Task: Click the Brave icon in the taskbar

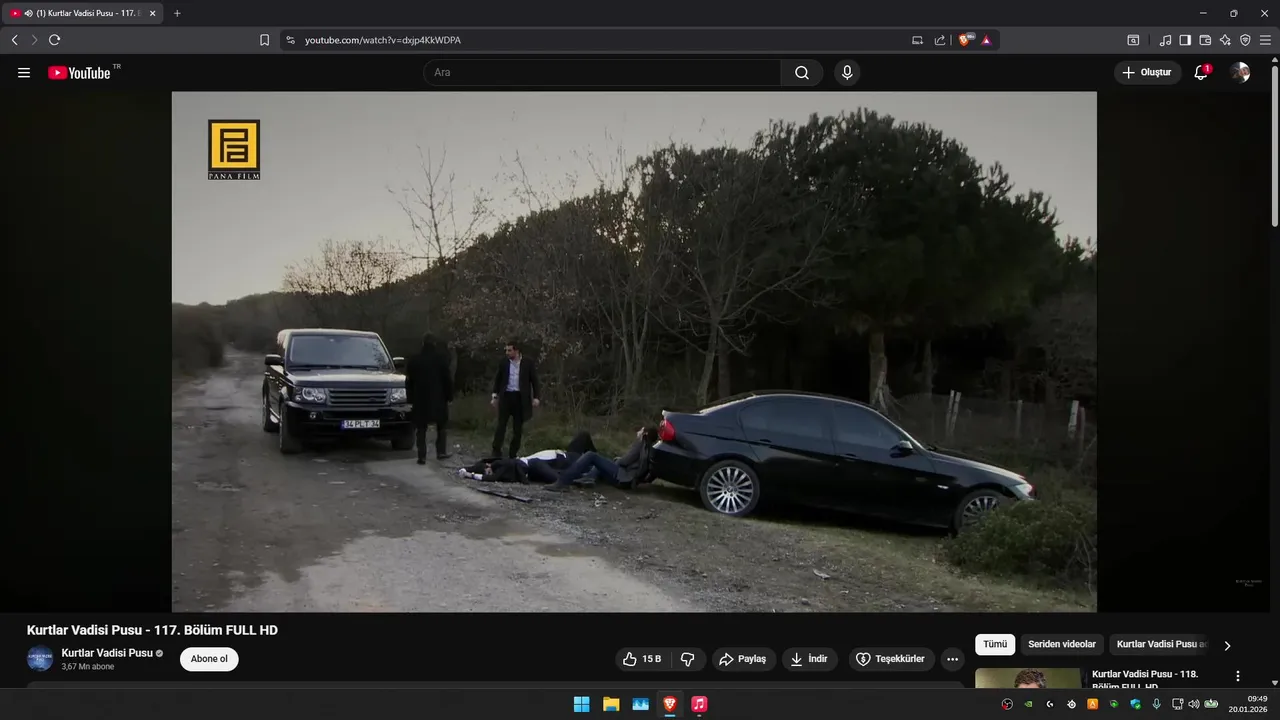Action: pyautogui.click(x=670, y=704)
